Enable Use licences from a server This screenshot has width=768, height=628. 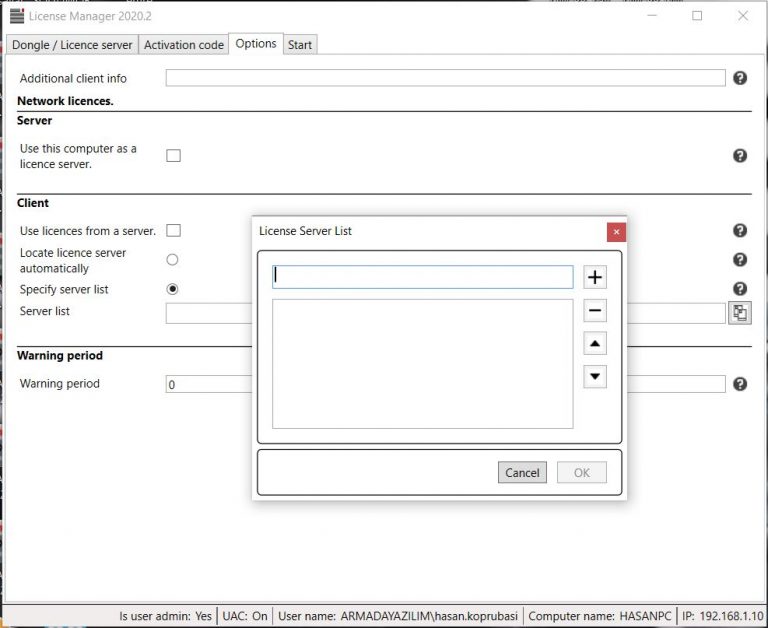tap(173, 231)
